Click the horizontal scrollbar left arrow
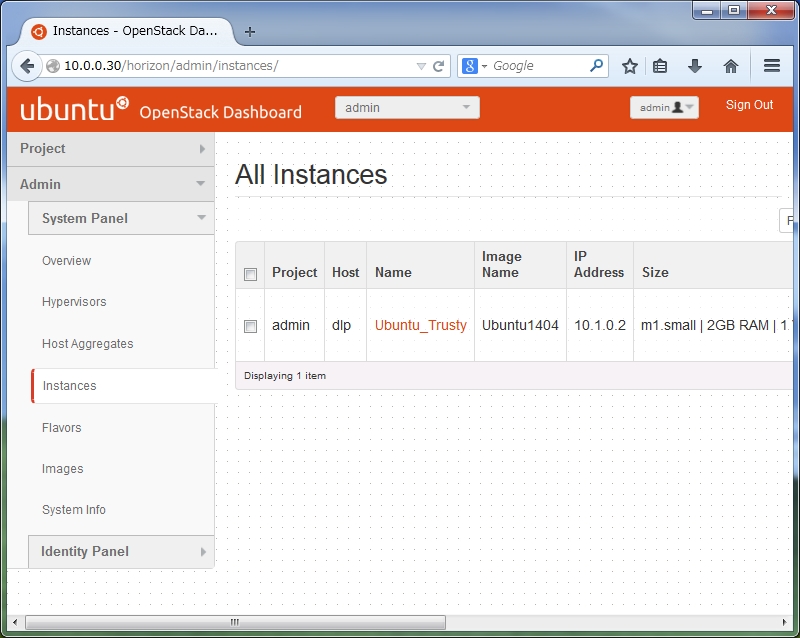 point(15,622)
